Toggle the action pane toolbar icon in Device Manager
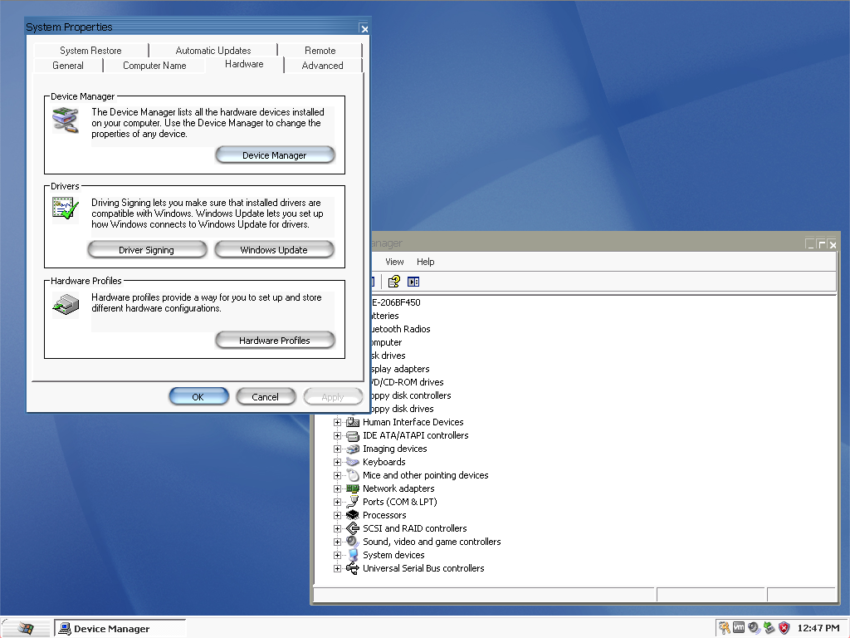 (x=413, y=281)
